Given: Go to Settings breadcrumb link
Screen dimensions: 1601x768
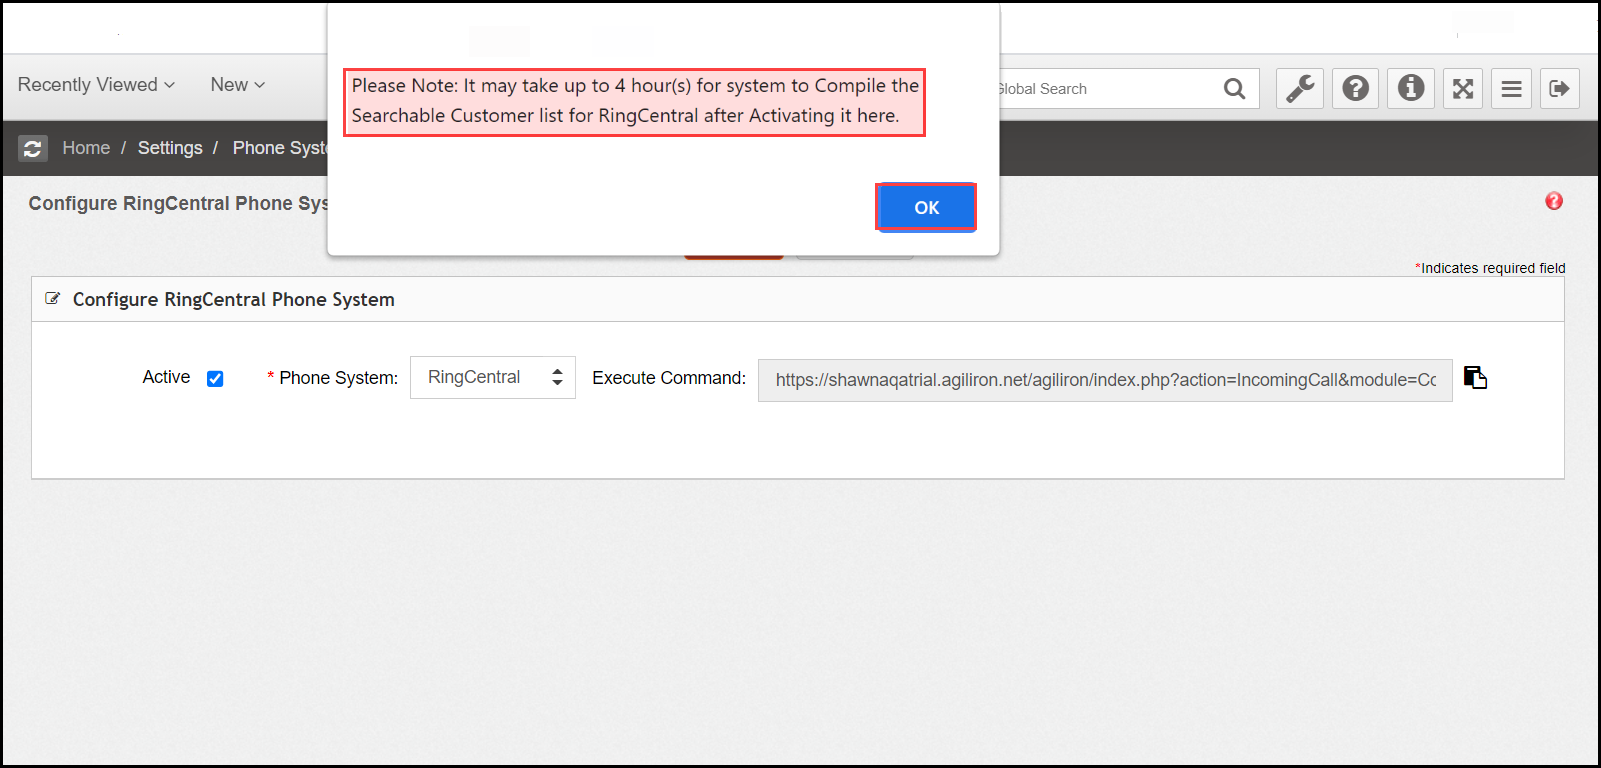Looking at the screenshot, I should point(170,148).
